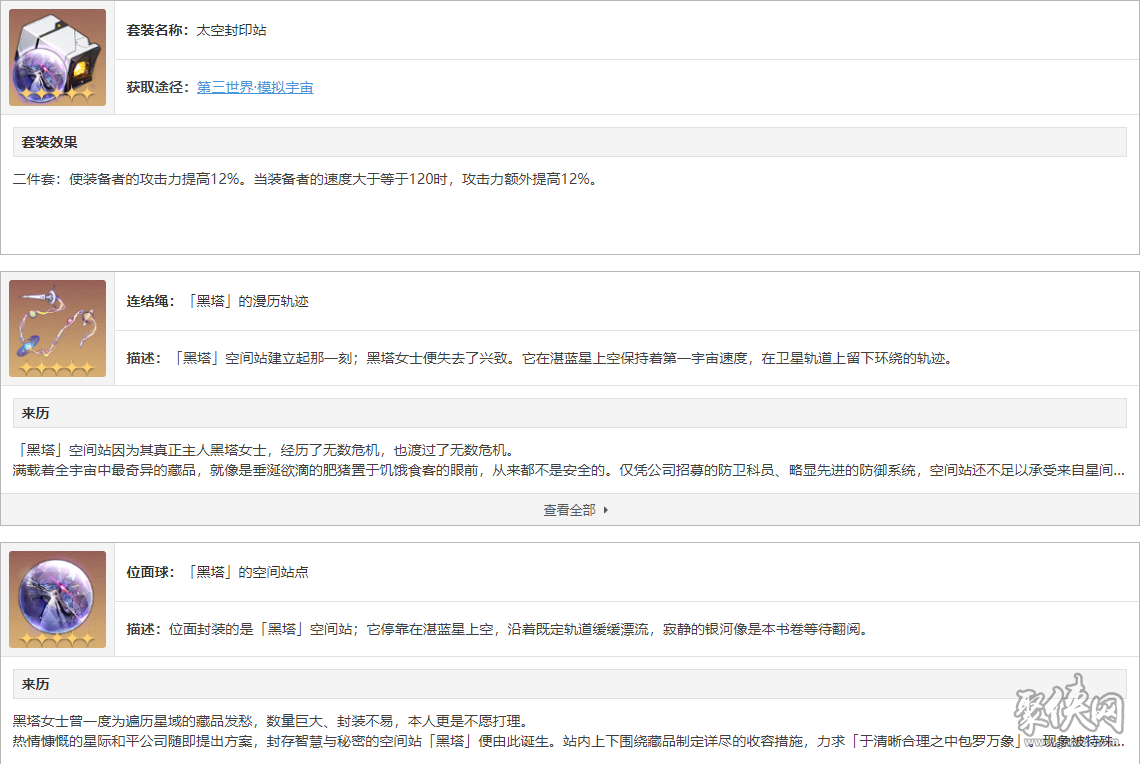The image size is (1140, 764).
Task: Click the 来历 header under 连结绳
Action: click(569, 413)
